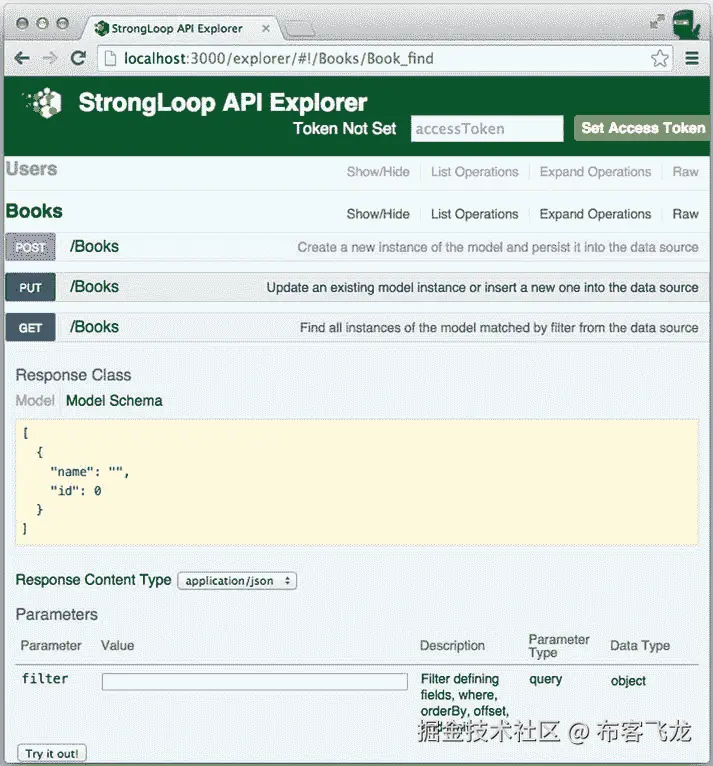Open Raw for Books

[685, 214]
